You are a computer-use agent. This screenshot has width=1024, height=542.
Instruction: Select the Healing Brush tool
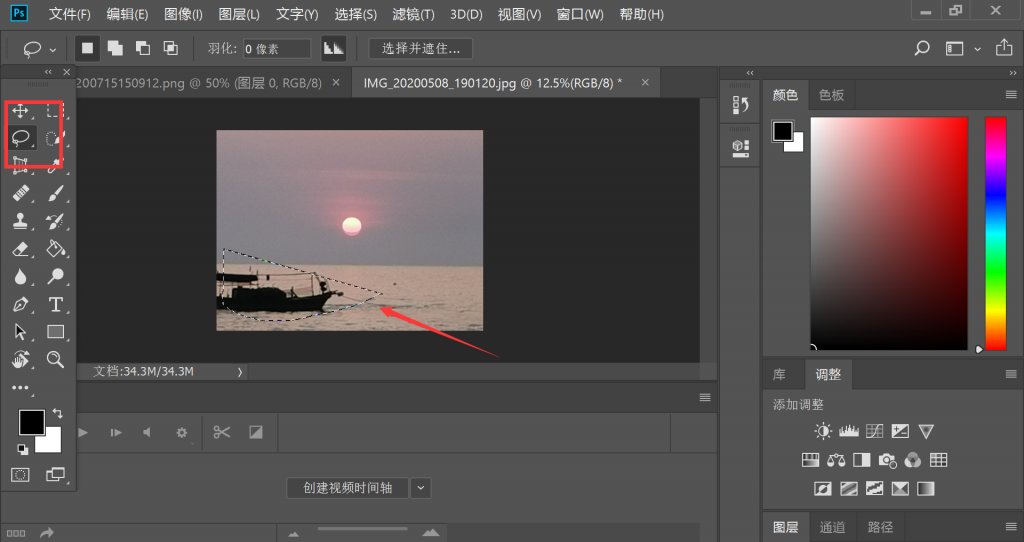[20, 193]
